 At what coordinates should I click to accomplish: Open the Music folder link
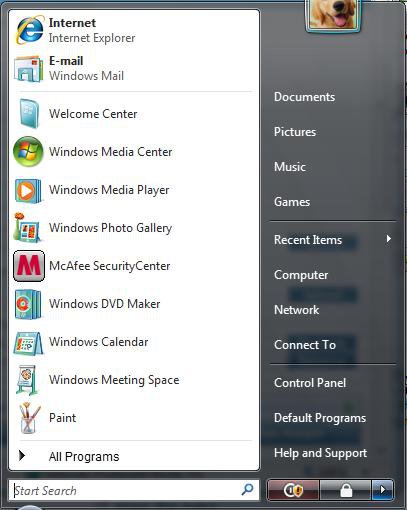click(x=290, y=167)
